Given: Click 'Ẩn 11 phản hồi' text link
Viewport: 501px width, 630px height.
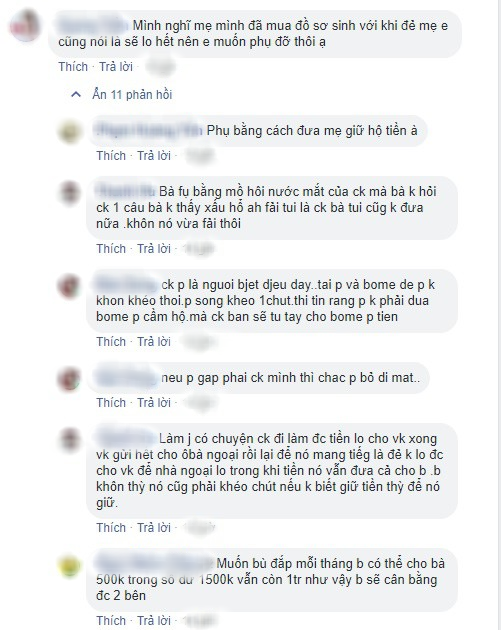Looking at the screenshot, I should tap(132, 95).
